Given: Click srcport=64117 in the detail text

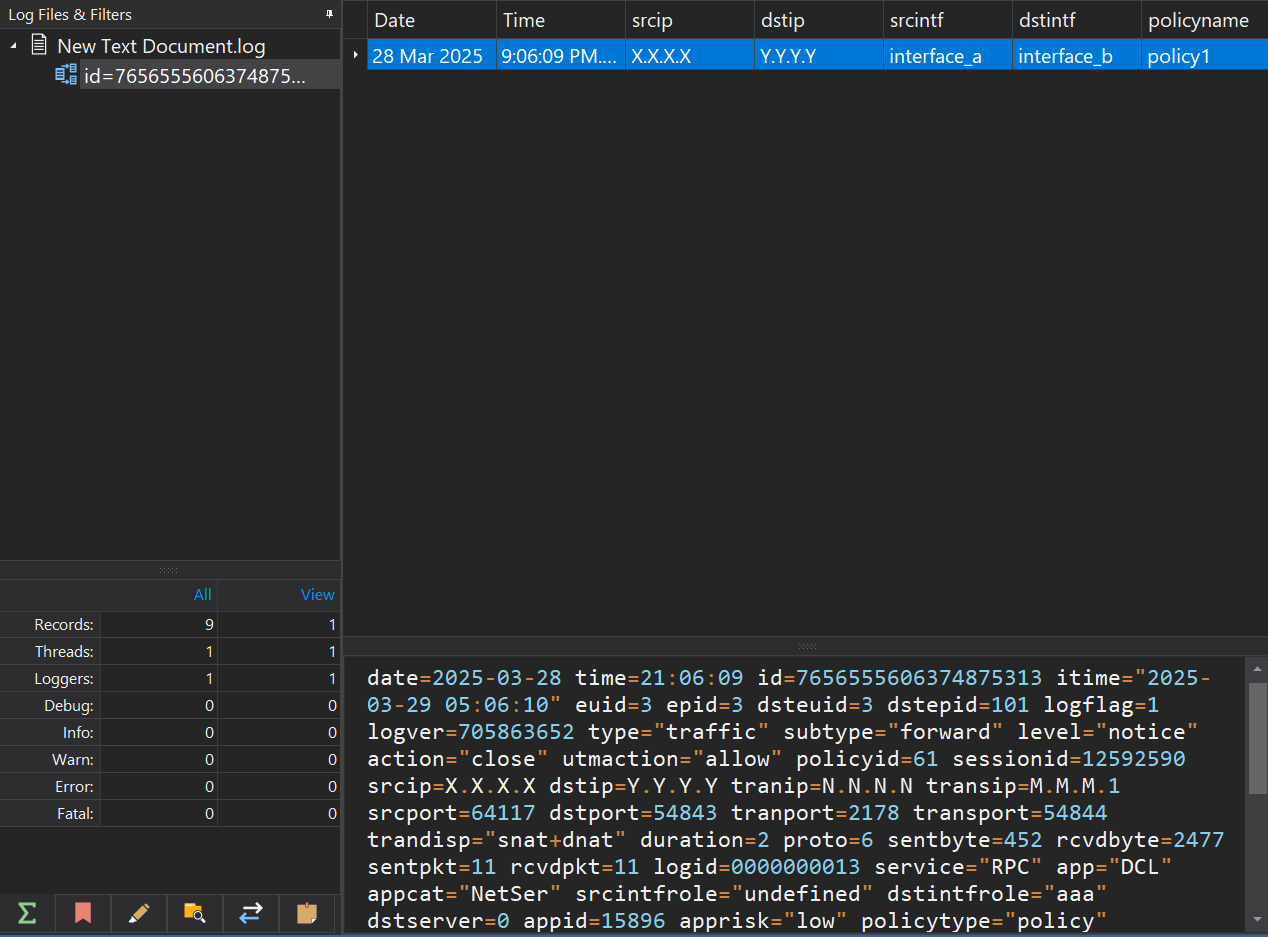Looking at the screenshot, I should (451, 813).
